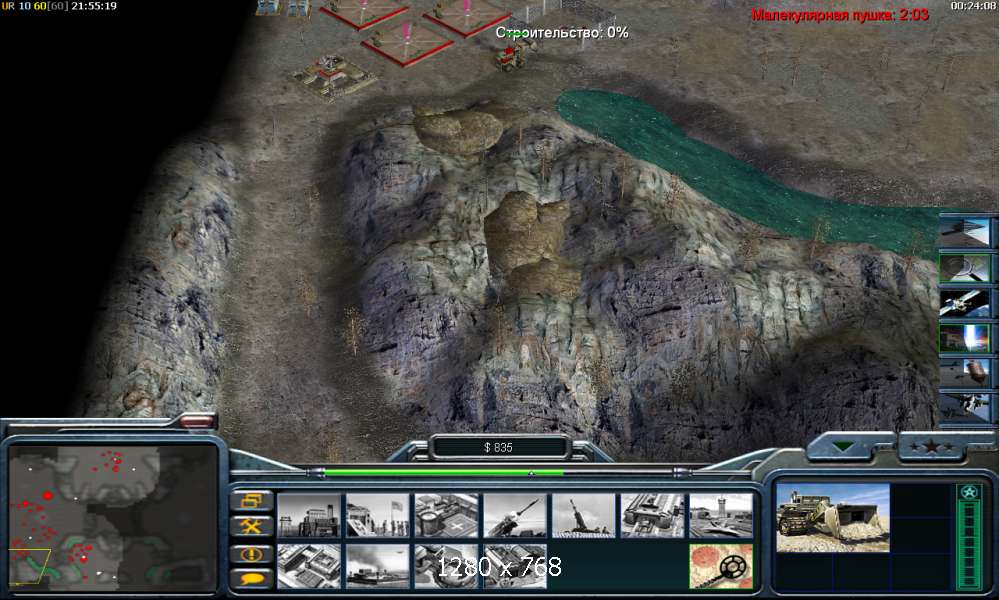Open chat with the speech bubble button
The width and height of the screenshot is (999, 600).
click(252, 578)
